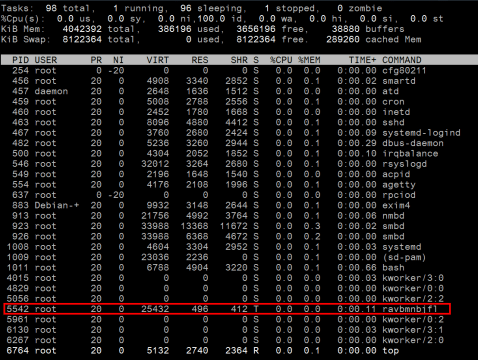Select the SHR value 11672
478x360 pixels.
point(233,226)
